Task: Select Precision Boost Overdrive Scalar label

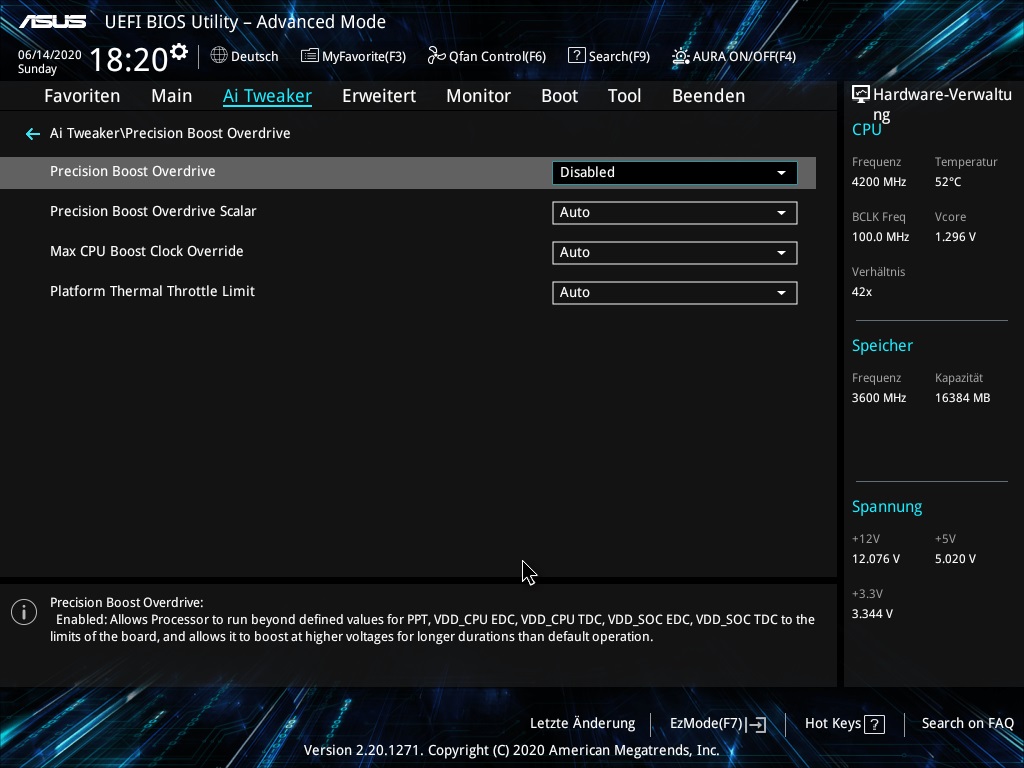Action: [153, 212]
